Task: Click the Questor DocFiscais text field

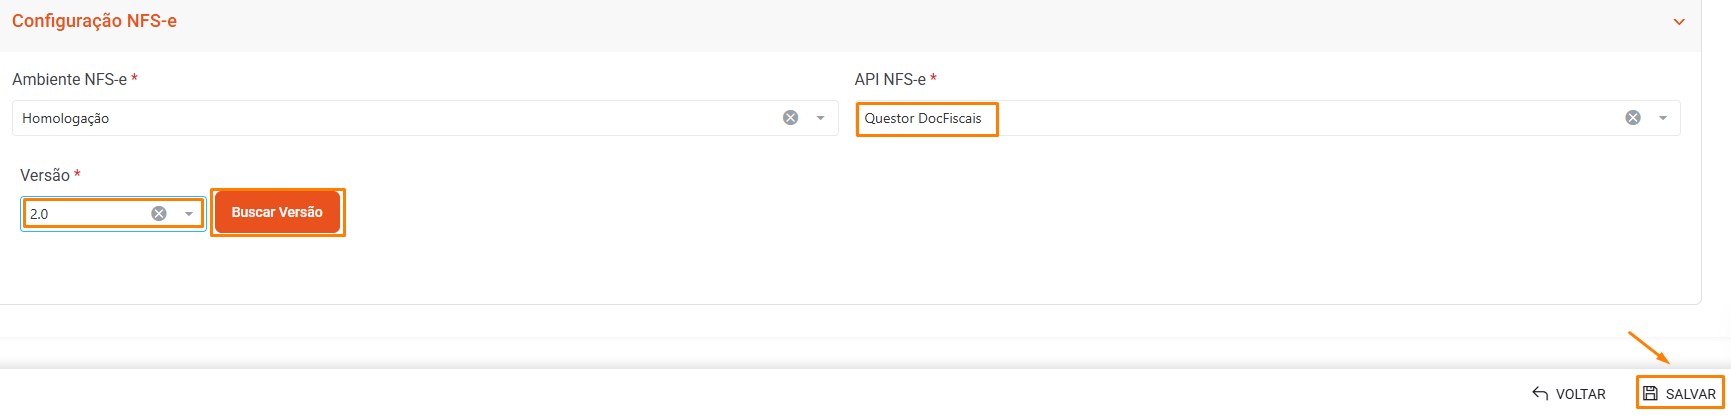Action: click(x=923, y=118)
